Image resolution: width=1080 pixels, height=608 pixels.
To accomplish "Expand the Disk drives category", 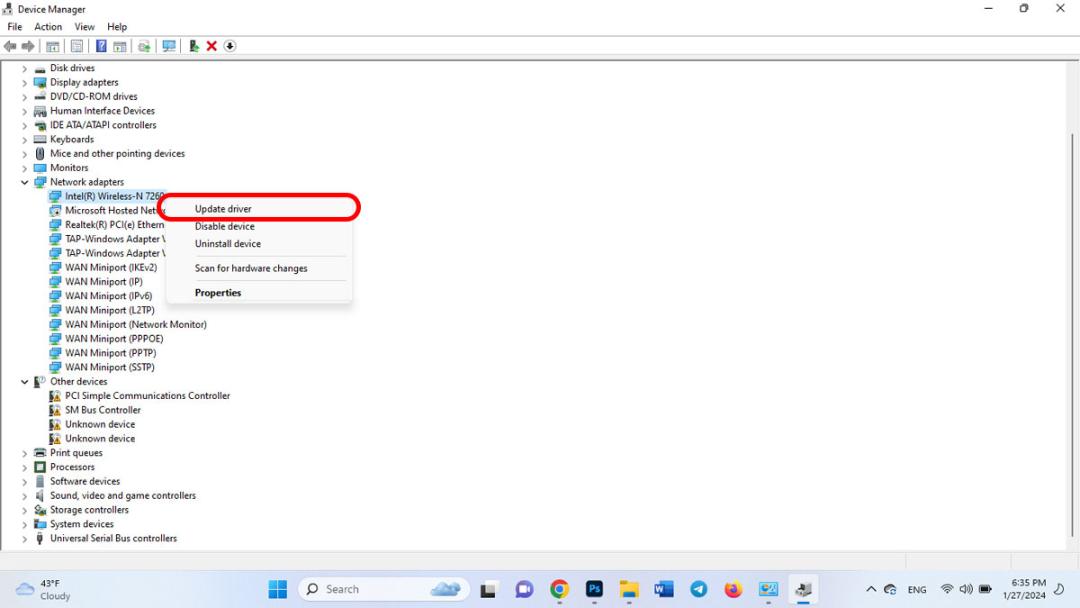I will pos(25,68).
